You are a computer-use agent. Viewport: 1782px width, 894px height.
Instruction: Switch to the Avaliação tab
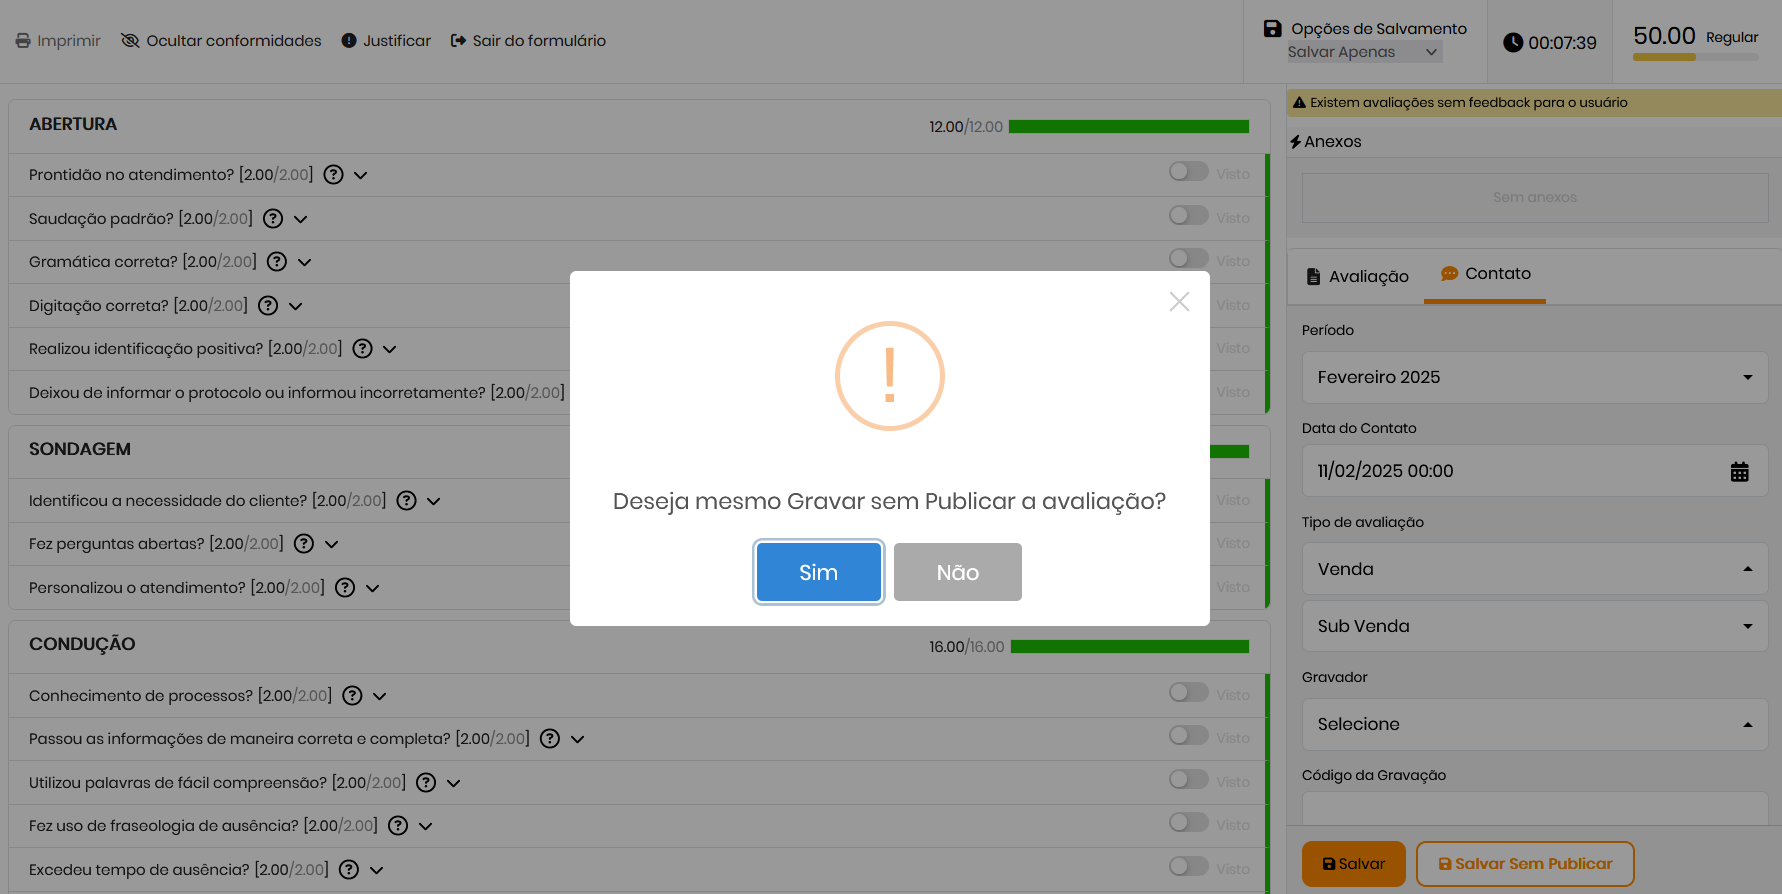(1358, 277)
